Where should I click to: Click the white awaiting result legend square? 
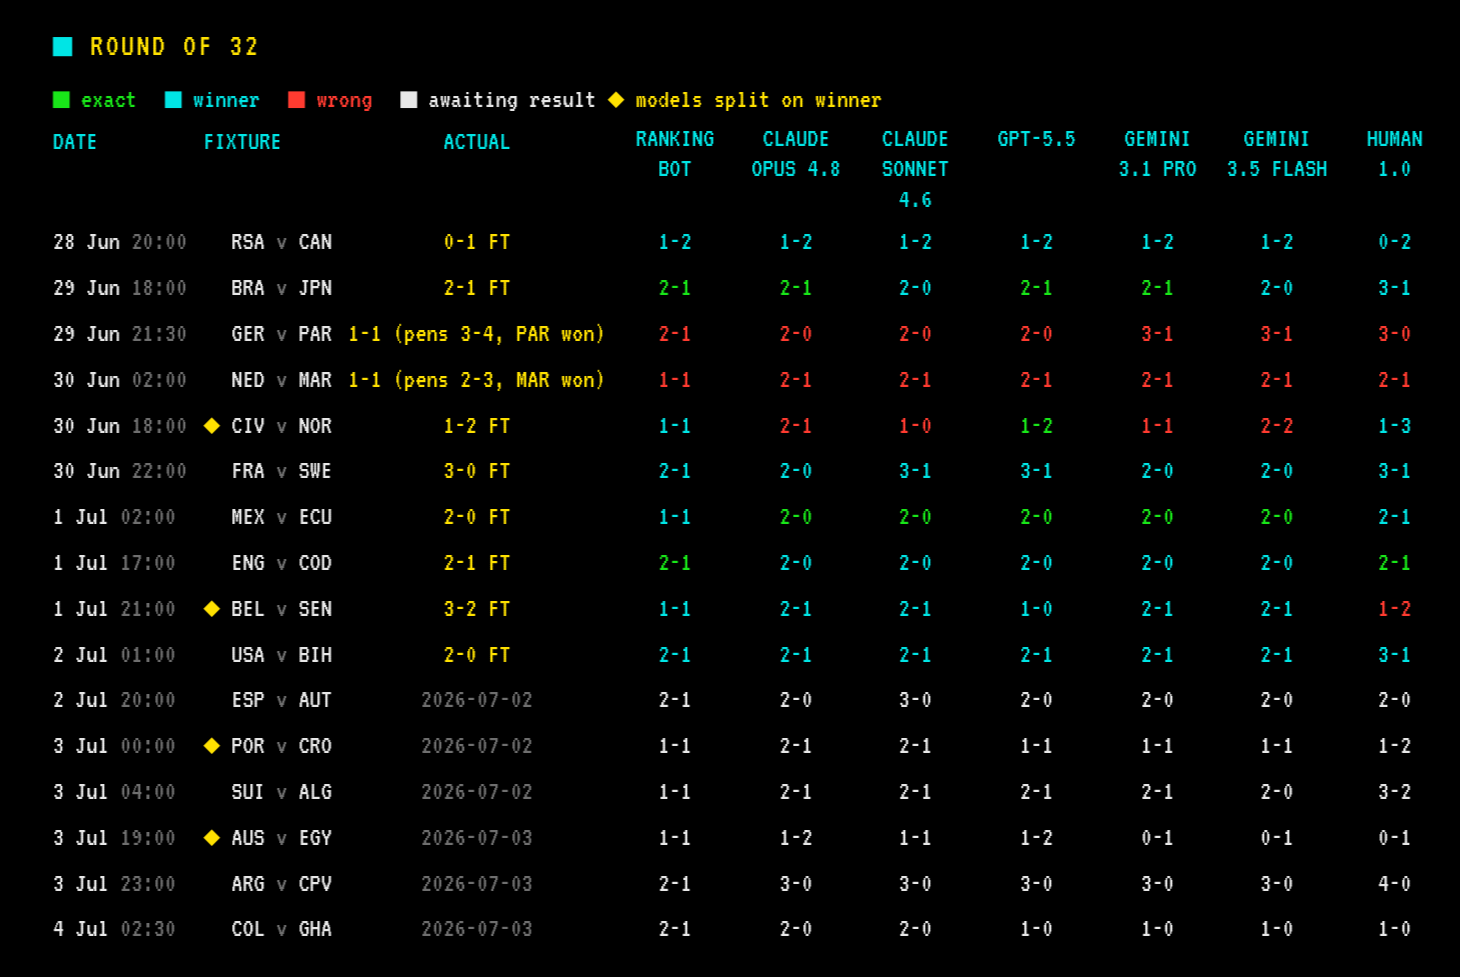coord(408,100)
